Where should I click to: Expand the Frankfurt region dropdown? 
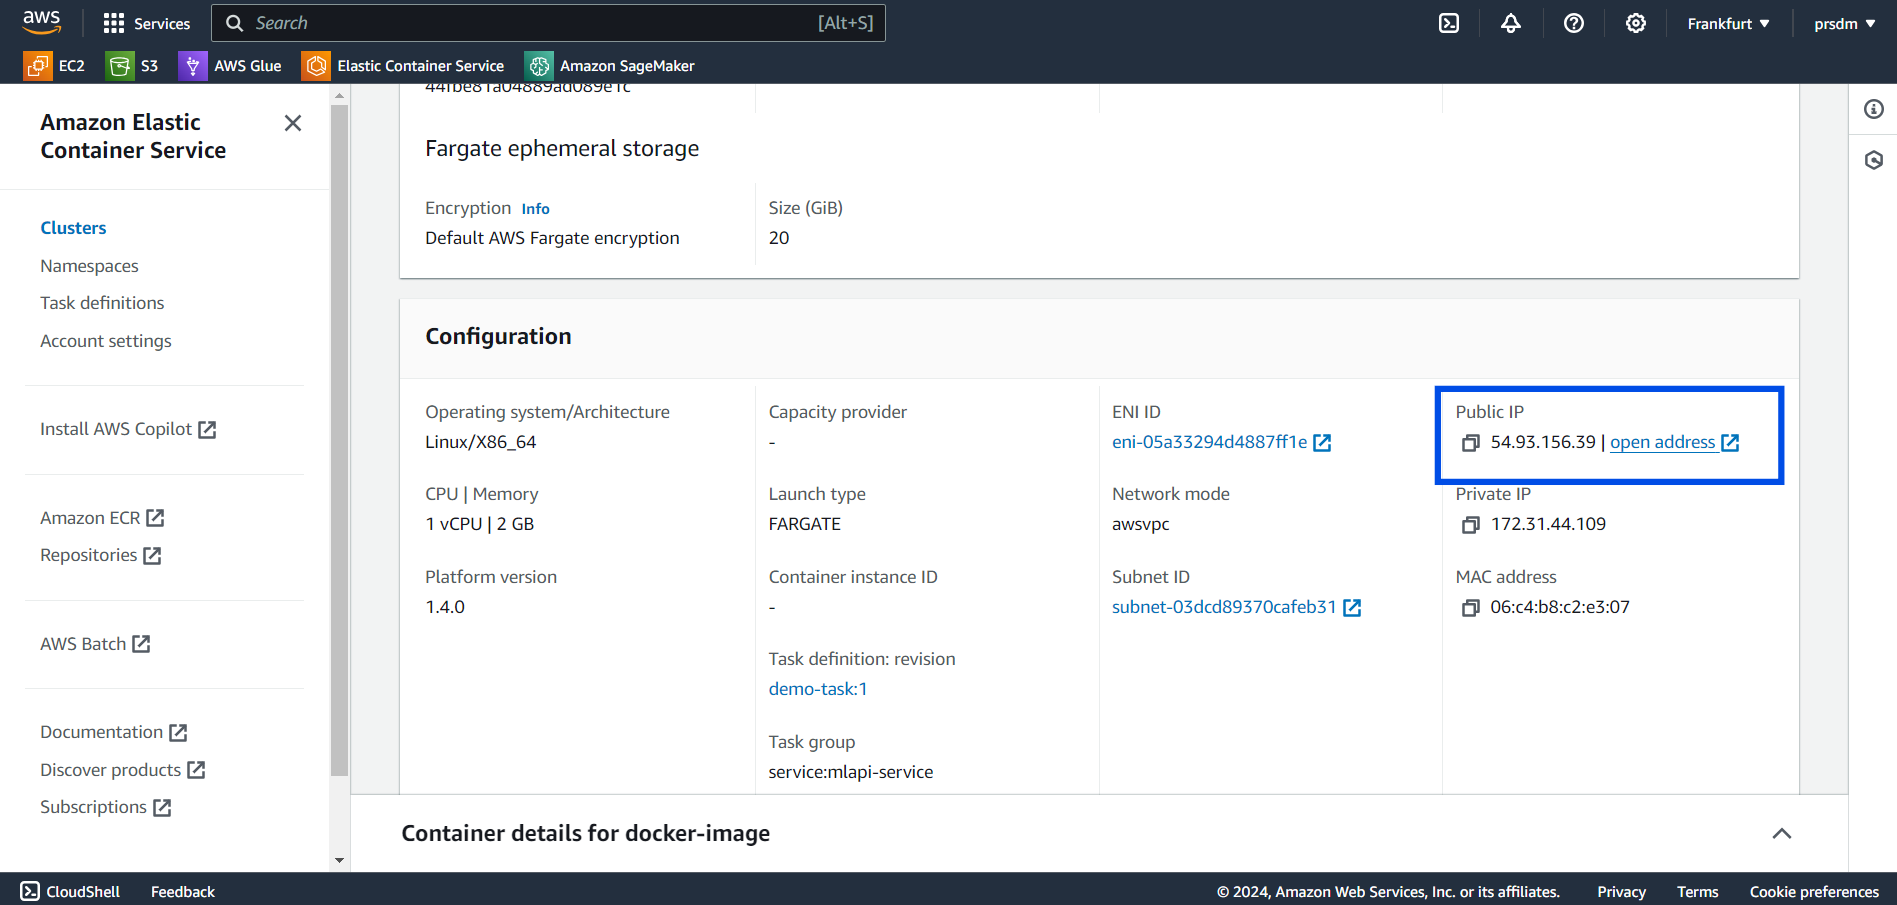pos(1728,24)
